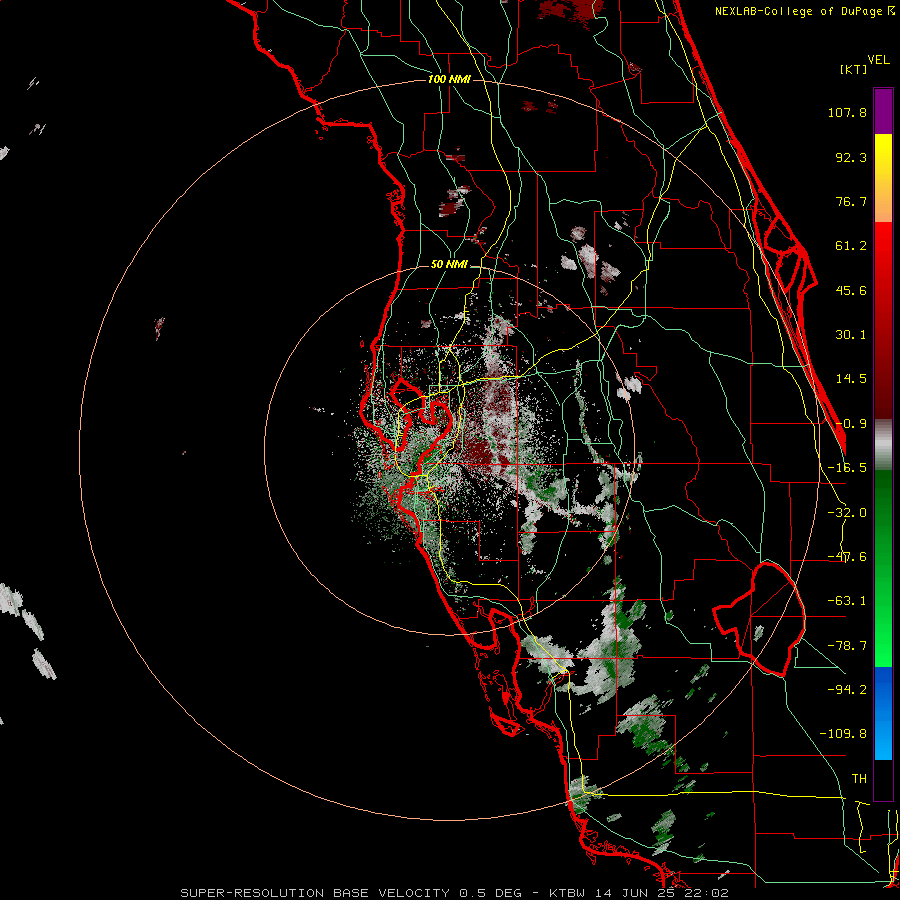The width and height of the screenshot is (900, 900).
Task: Click the 100 NMI range ring label
Action: coord(449,79)
